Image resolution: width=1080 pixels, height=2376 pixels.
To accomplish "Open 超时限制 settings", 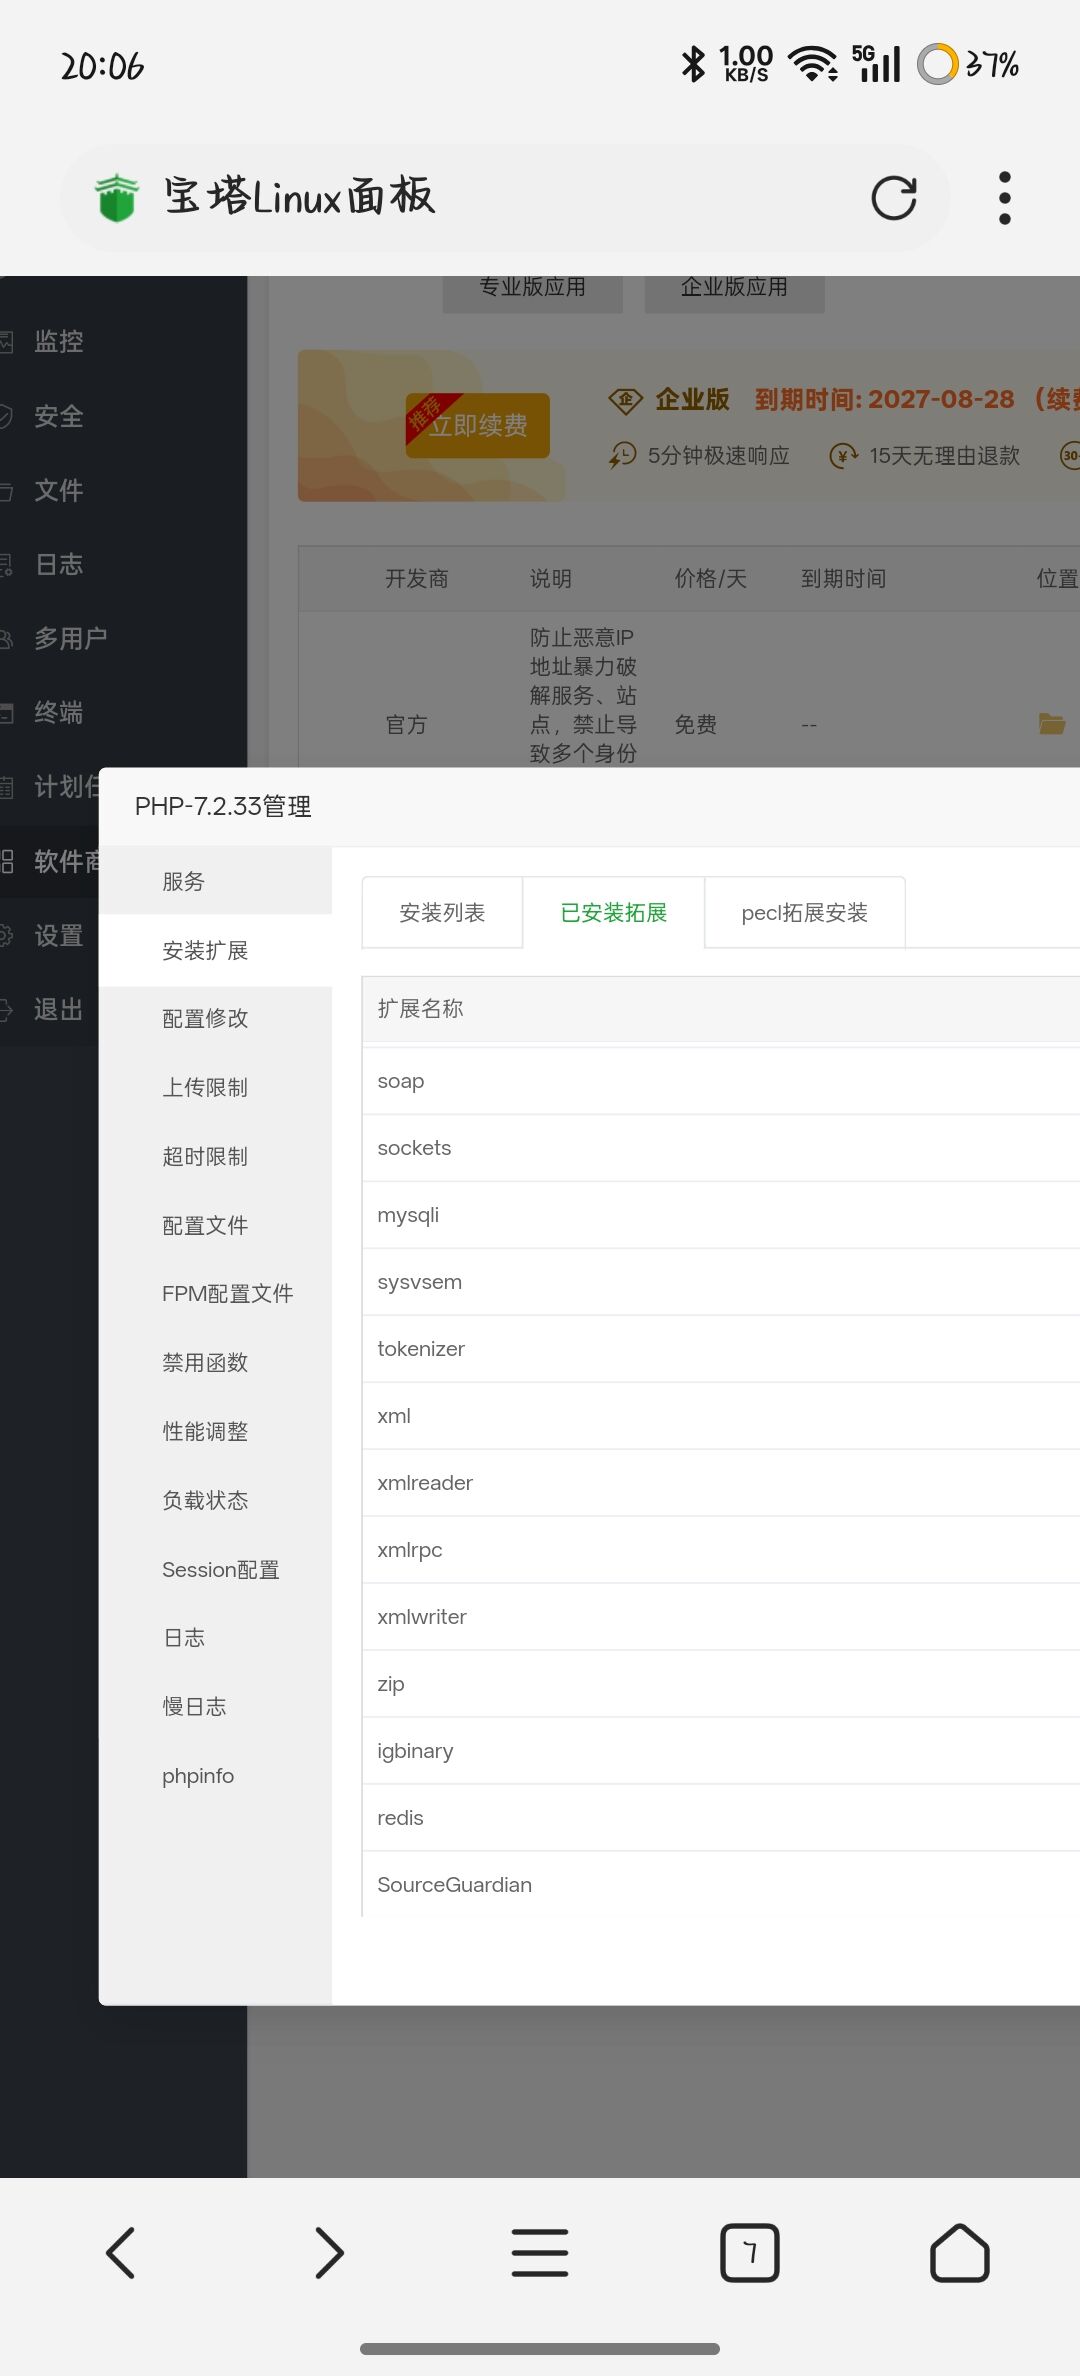I will click(215, 1156).
